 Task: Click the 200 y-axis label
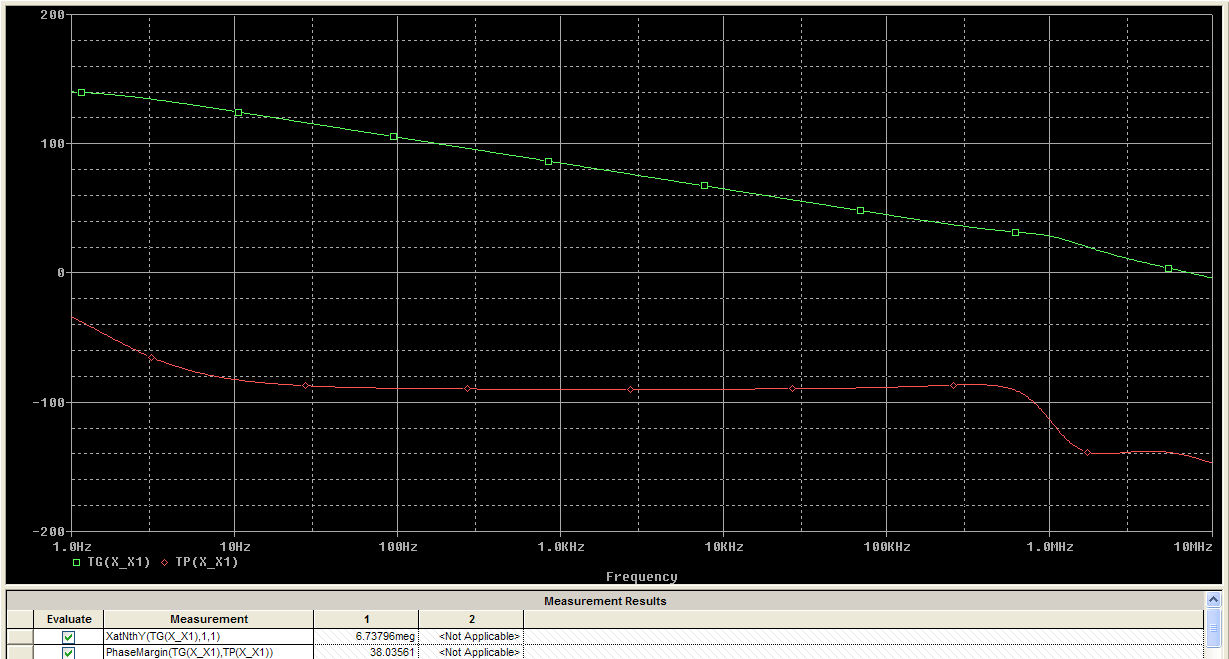tap(54, 15)
